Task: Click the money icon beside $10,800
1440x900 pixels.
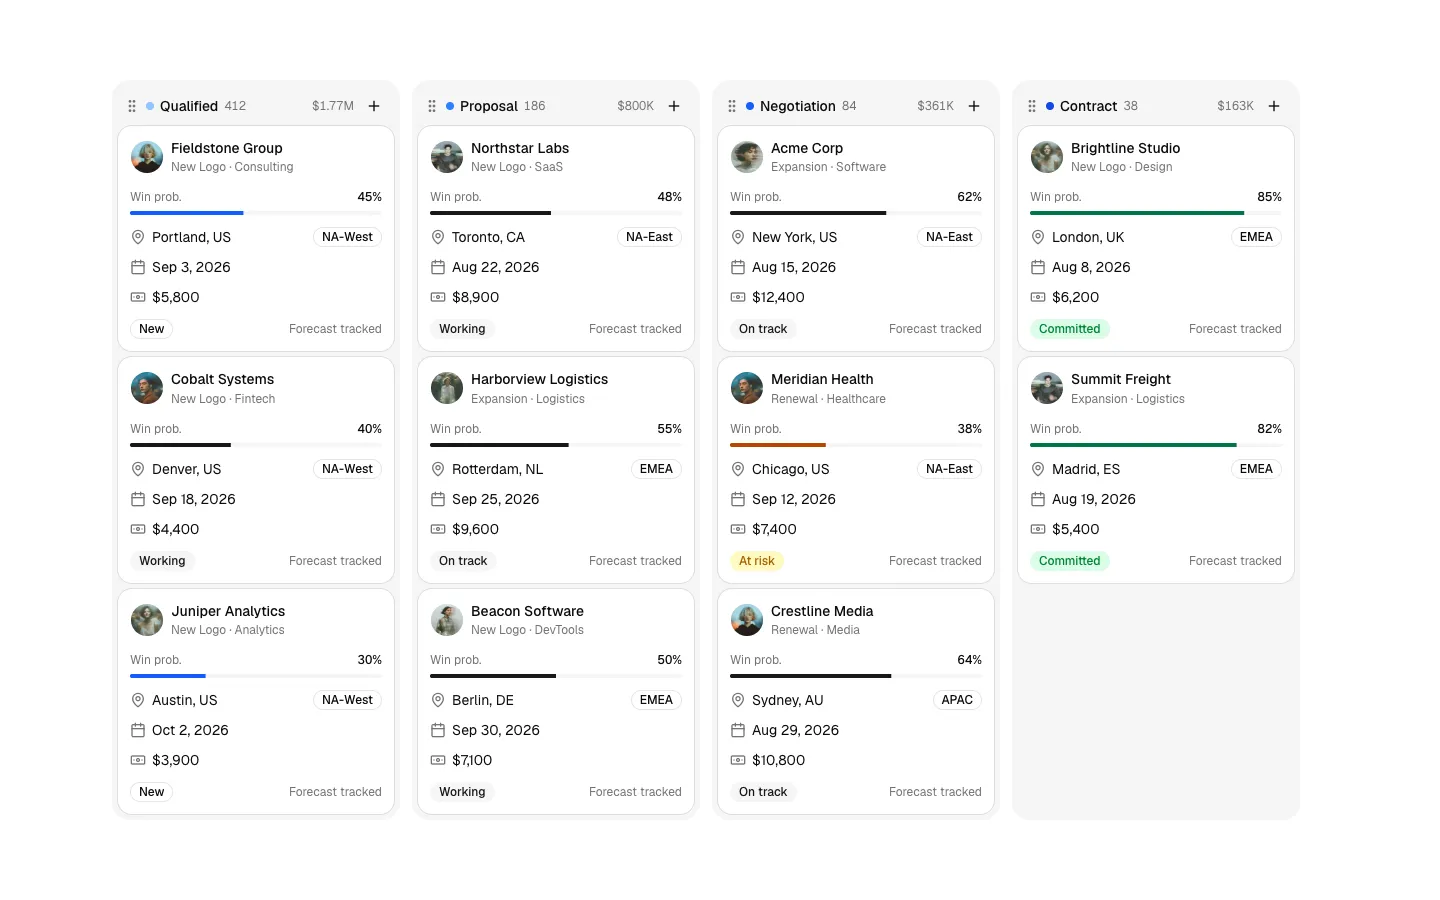Action: 738,760
